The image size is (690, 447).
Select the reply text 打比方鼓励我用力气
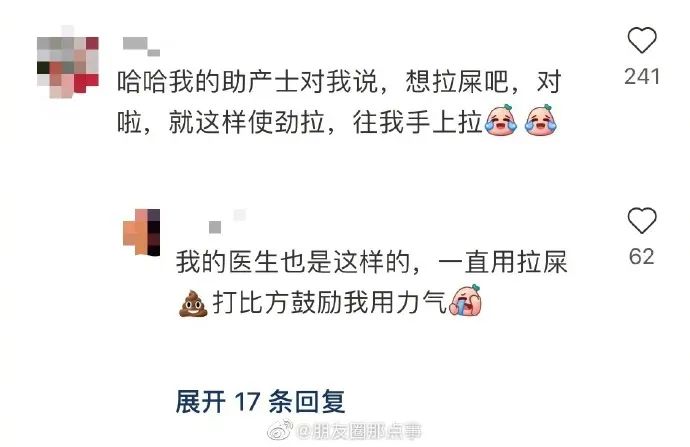(x=330, y=303)
